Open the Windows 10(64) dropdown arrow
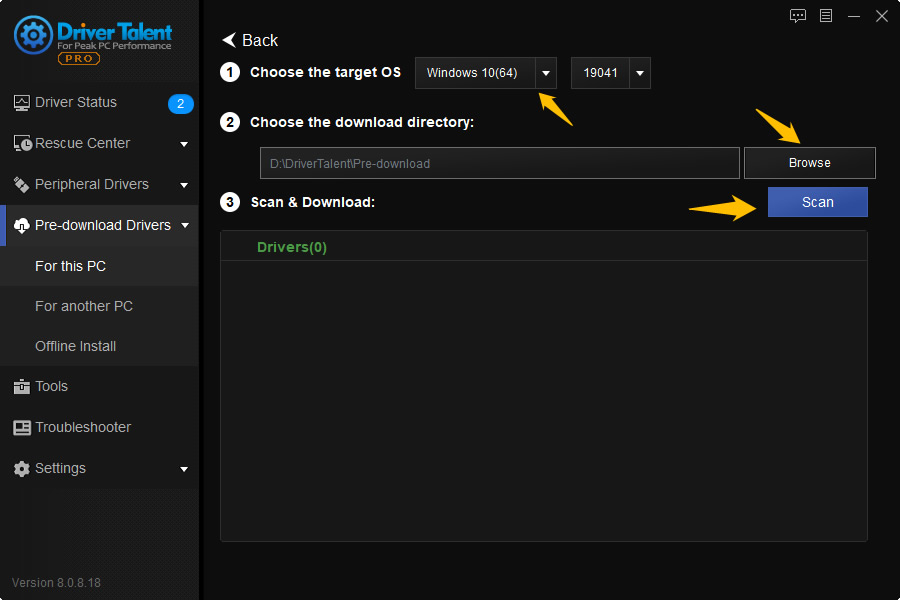 coord(546,73)
